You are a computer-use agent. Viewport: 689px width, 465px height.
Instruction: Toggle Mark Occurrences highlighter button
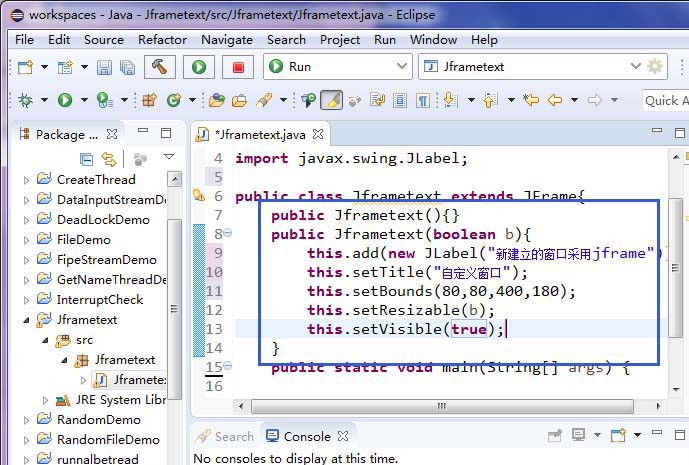(331, 100)
